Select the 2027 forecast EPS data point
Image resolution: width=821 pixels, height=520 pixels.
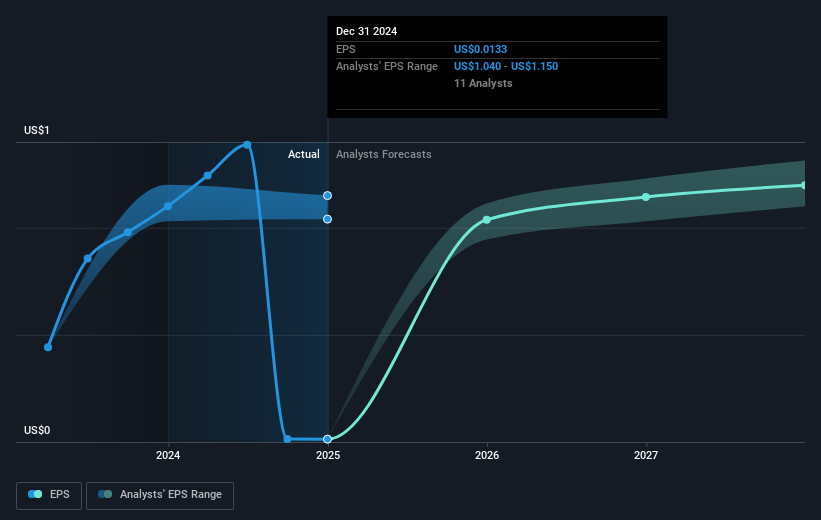point(646,197)
